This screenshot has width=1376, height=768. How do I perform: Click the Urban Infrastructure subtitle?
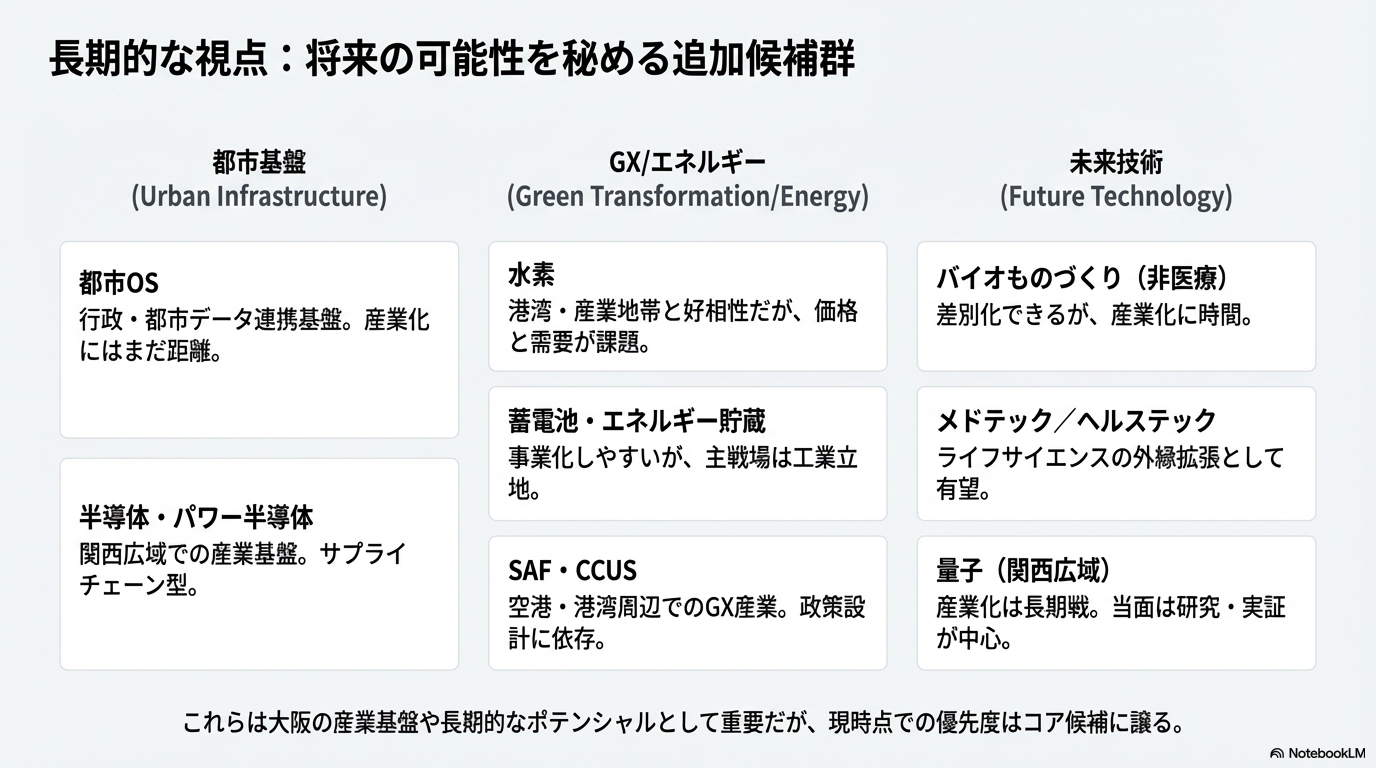[x=259, y=196]
